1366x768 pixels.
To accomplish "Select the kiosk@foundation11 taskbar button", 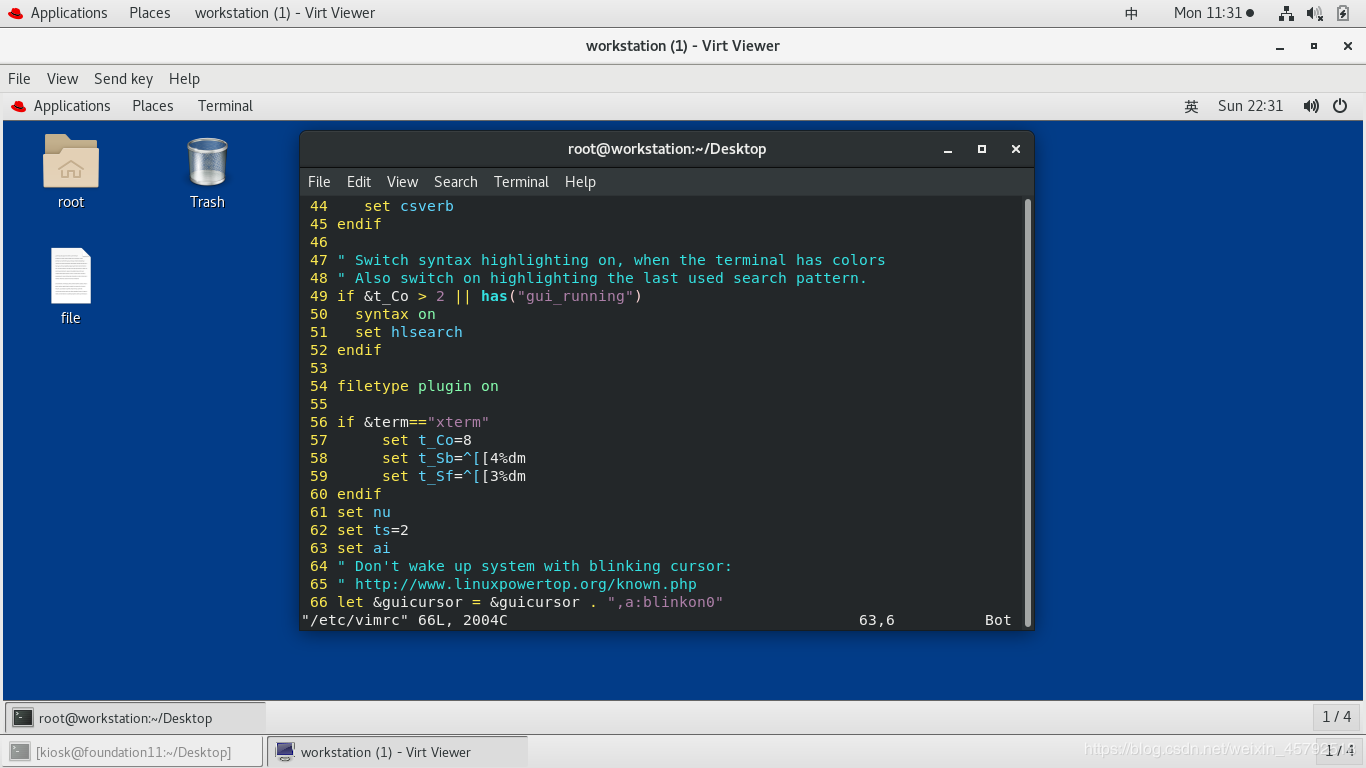I will coord(133,751).
